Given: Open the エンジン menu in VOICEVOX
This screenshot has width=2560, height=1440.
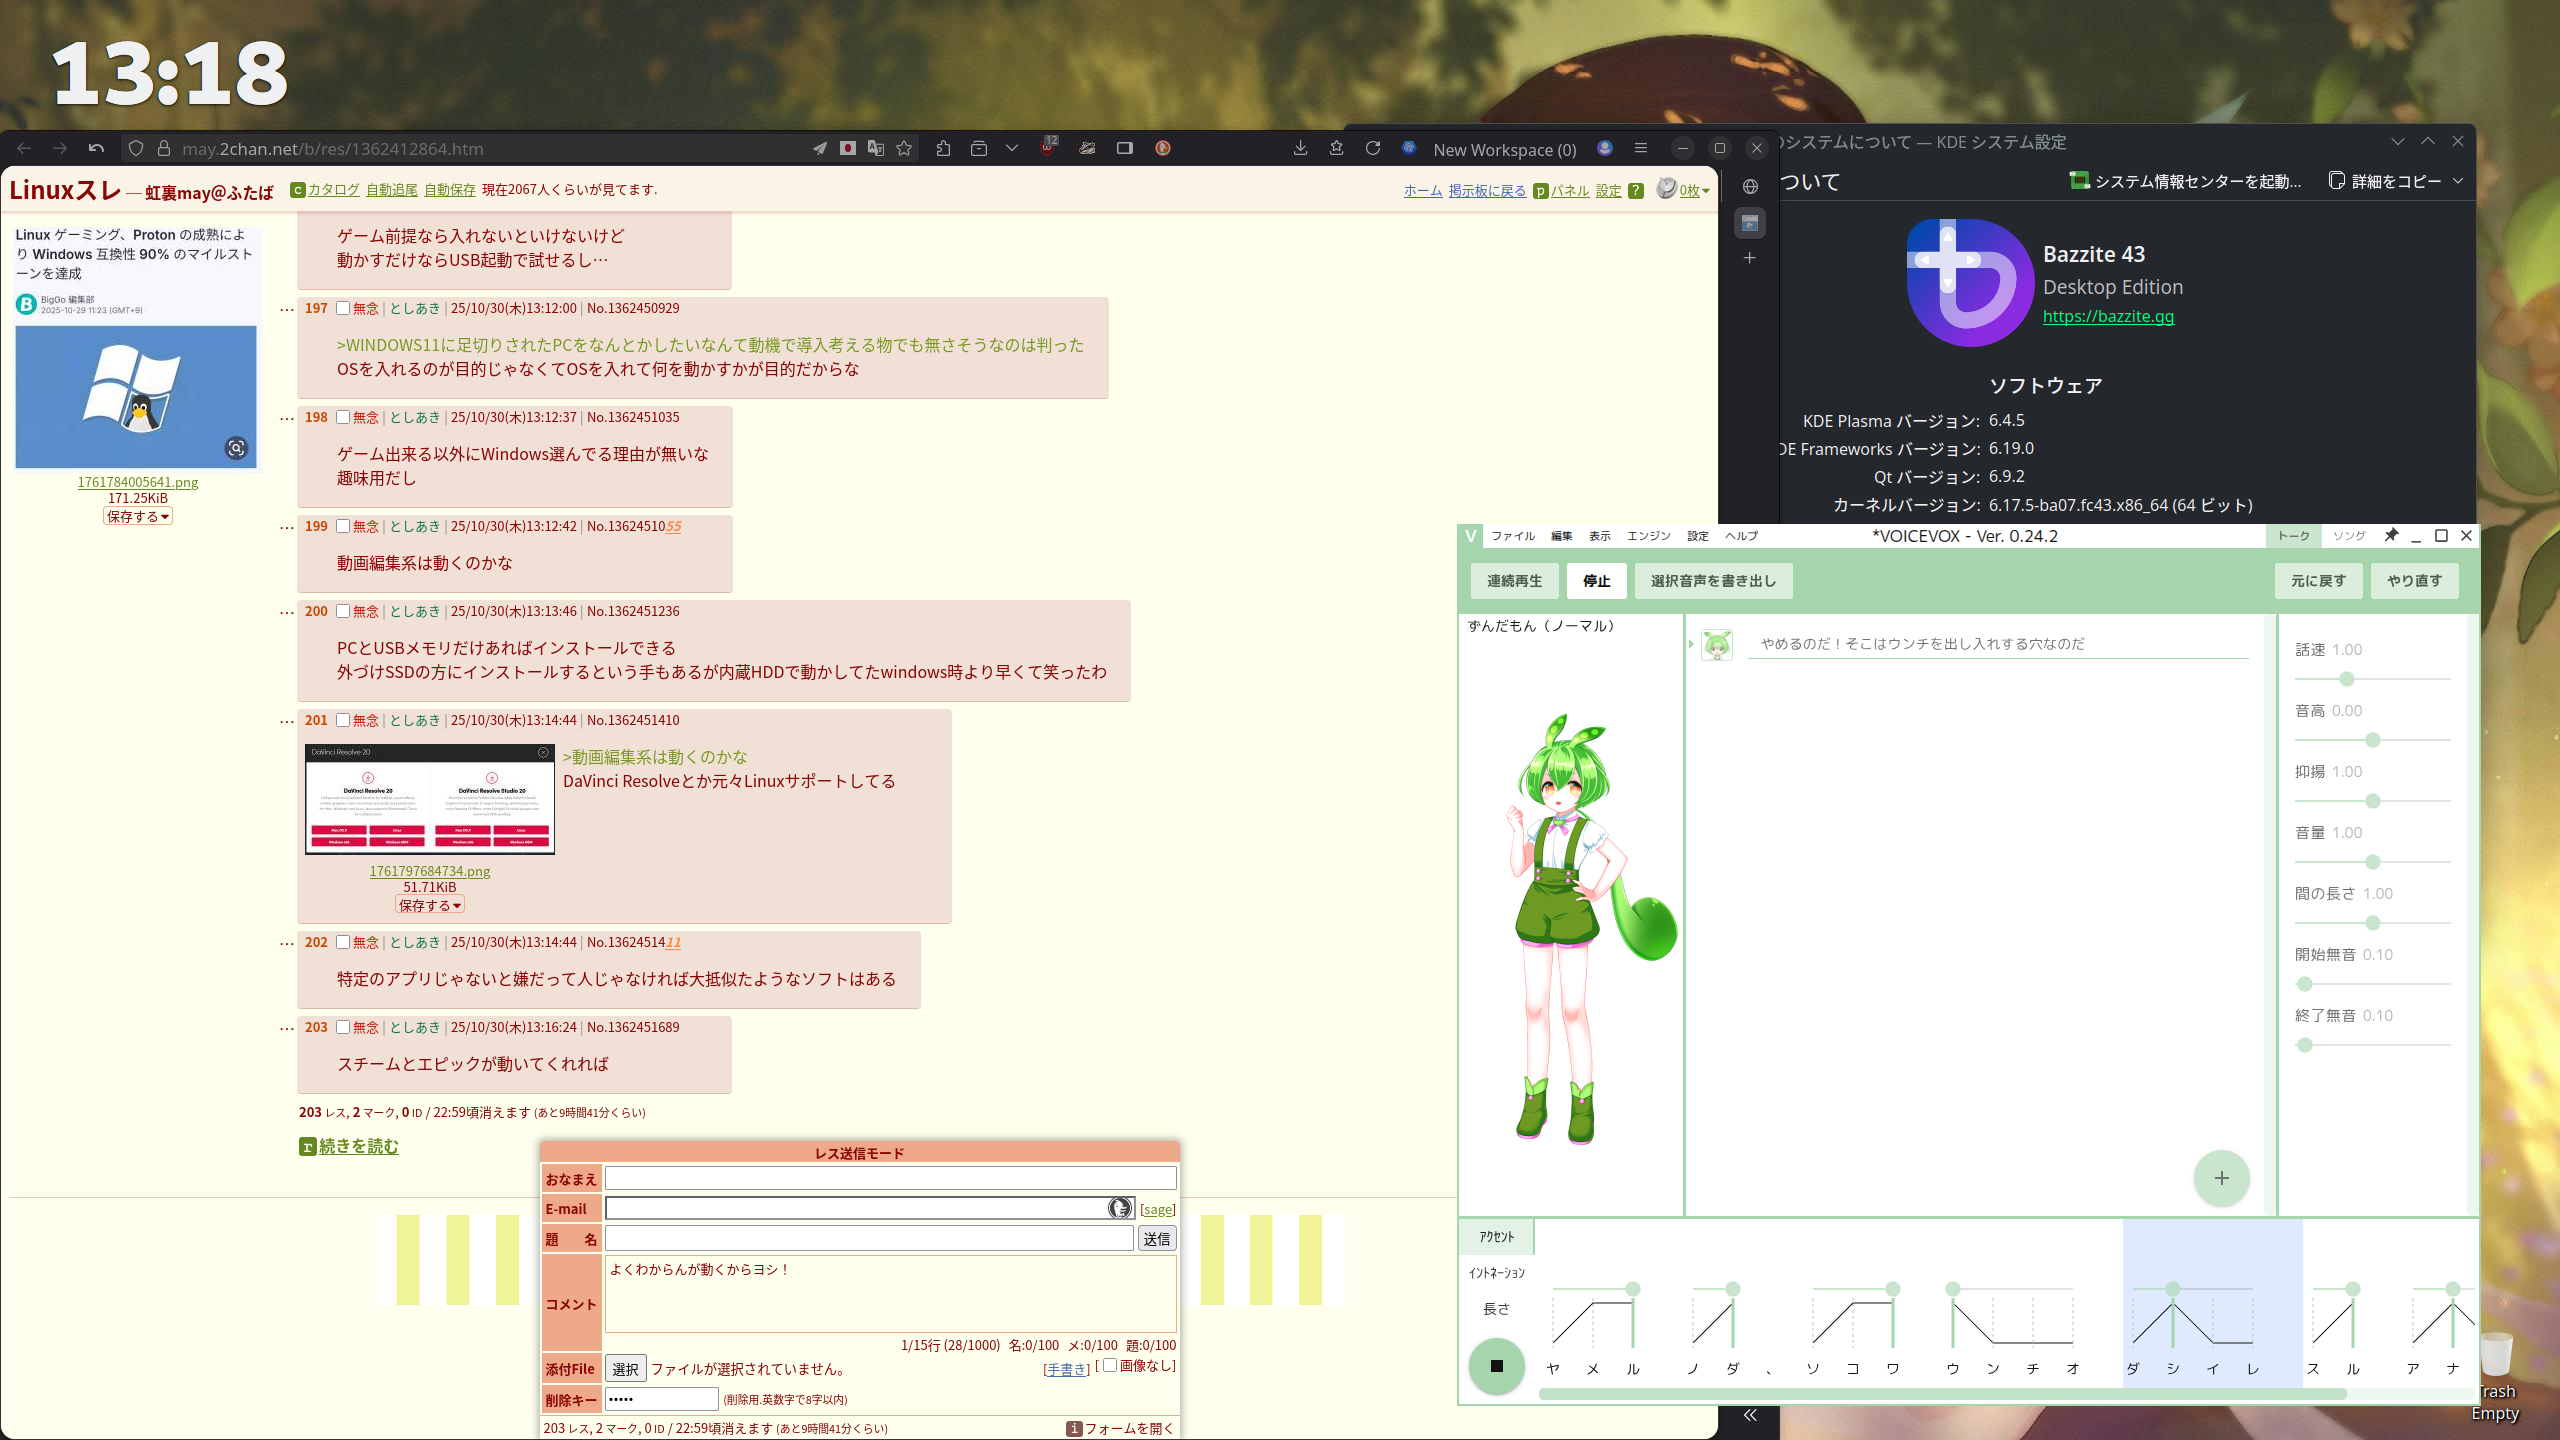Looking at the screenshot, I should pyautogui.click(x=1648, y=536).
